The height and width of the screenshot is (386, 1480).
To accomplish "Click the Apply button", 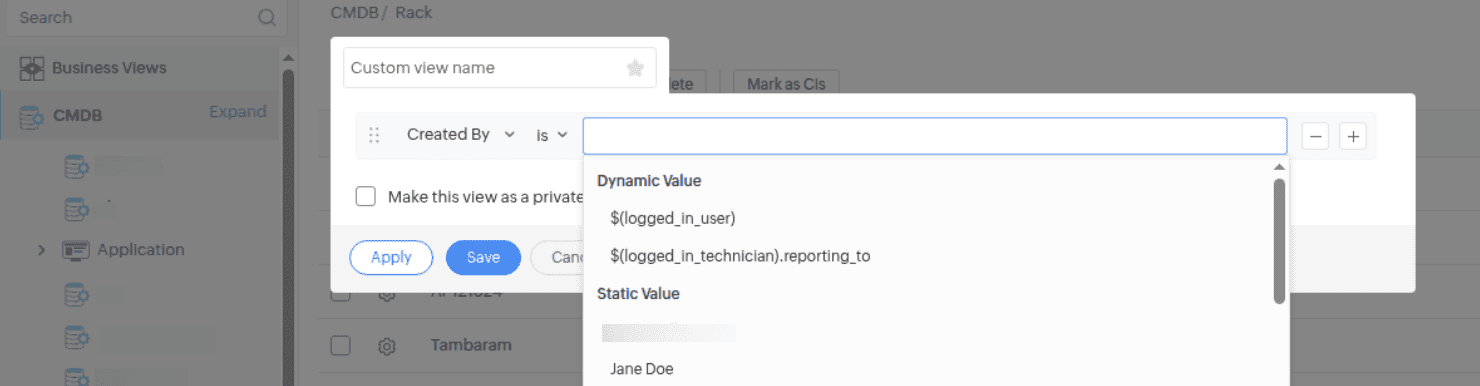I will (x=391, y=257).
